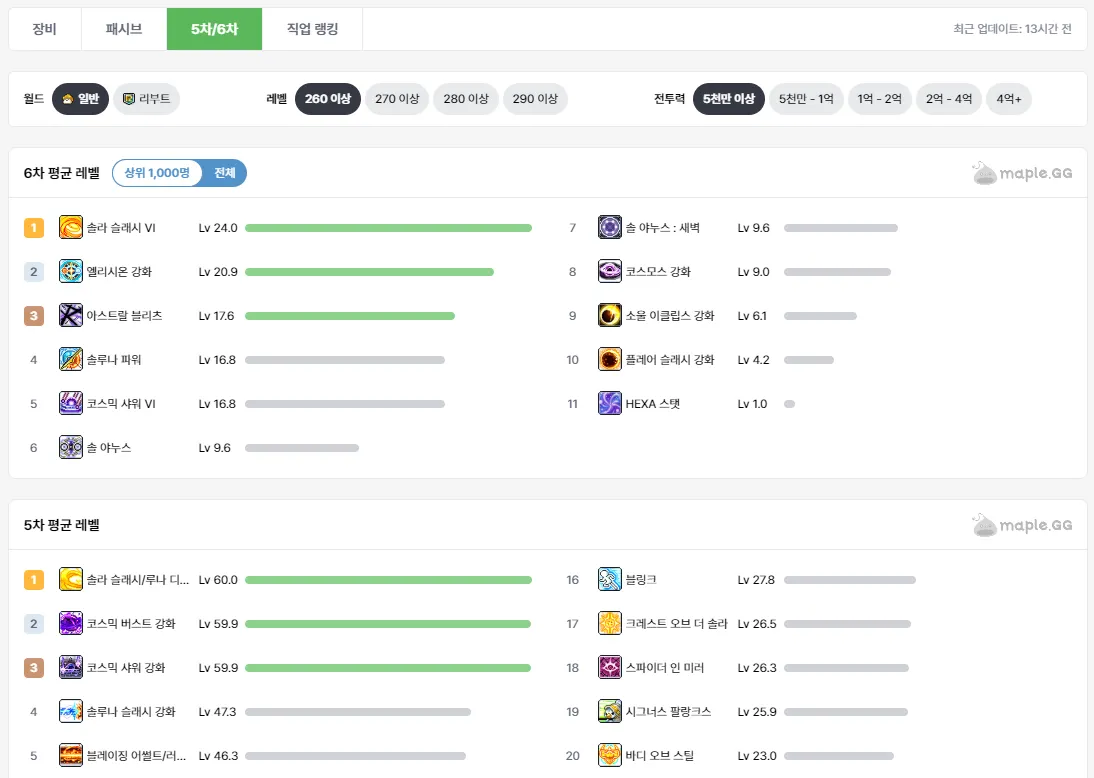Click the rank 1 badge in 6차 list

[33, 227]
